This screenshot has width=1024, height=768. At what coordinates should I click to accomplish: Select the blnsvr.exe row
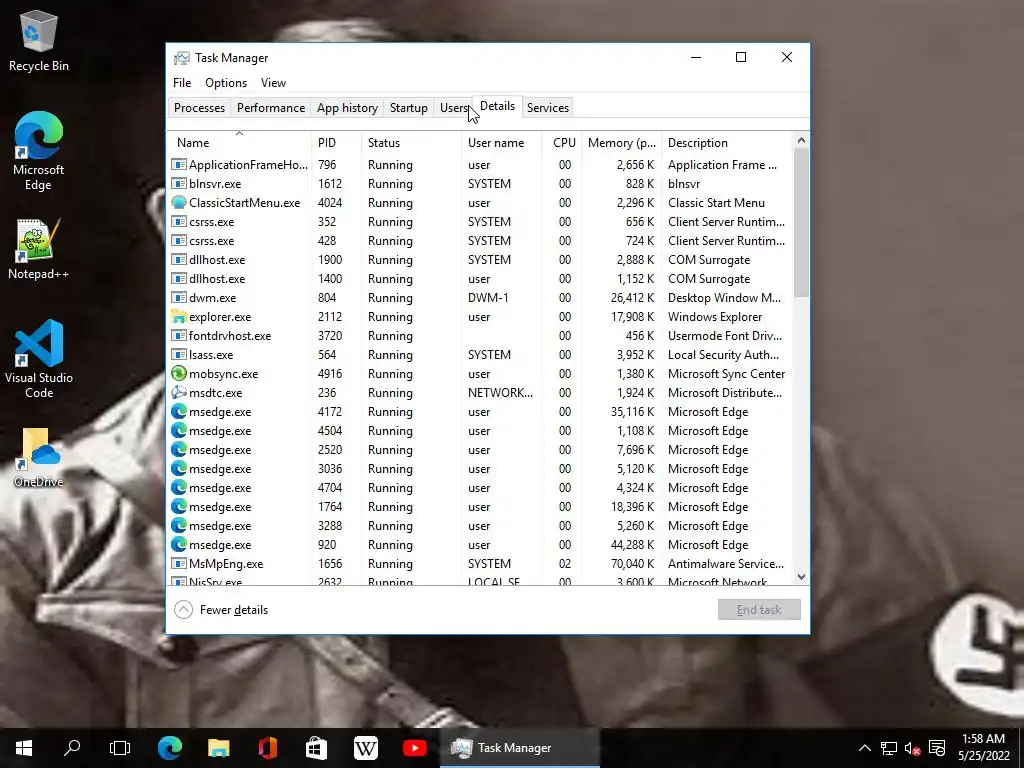click(x=480, y=184)
